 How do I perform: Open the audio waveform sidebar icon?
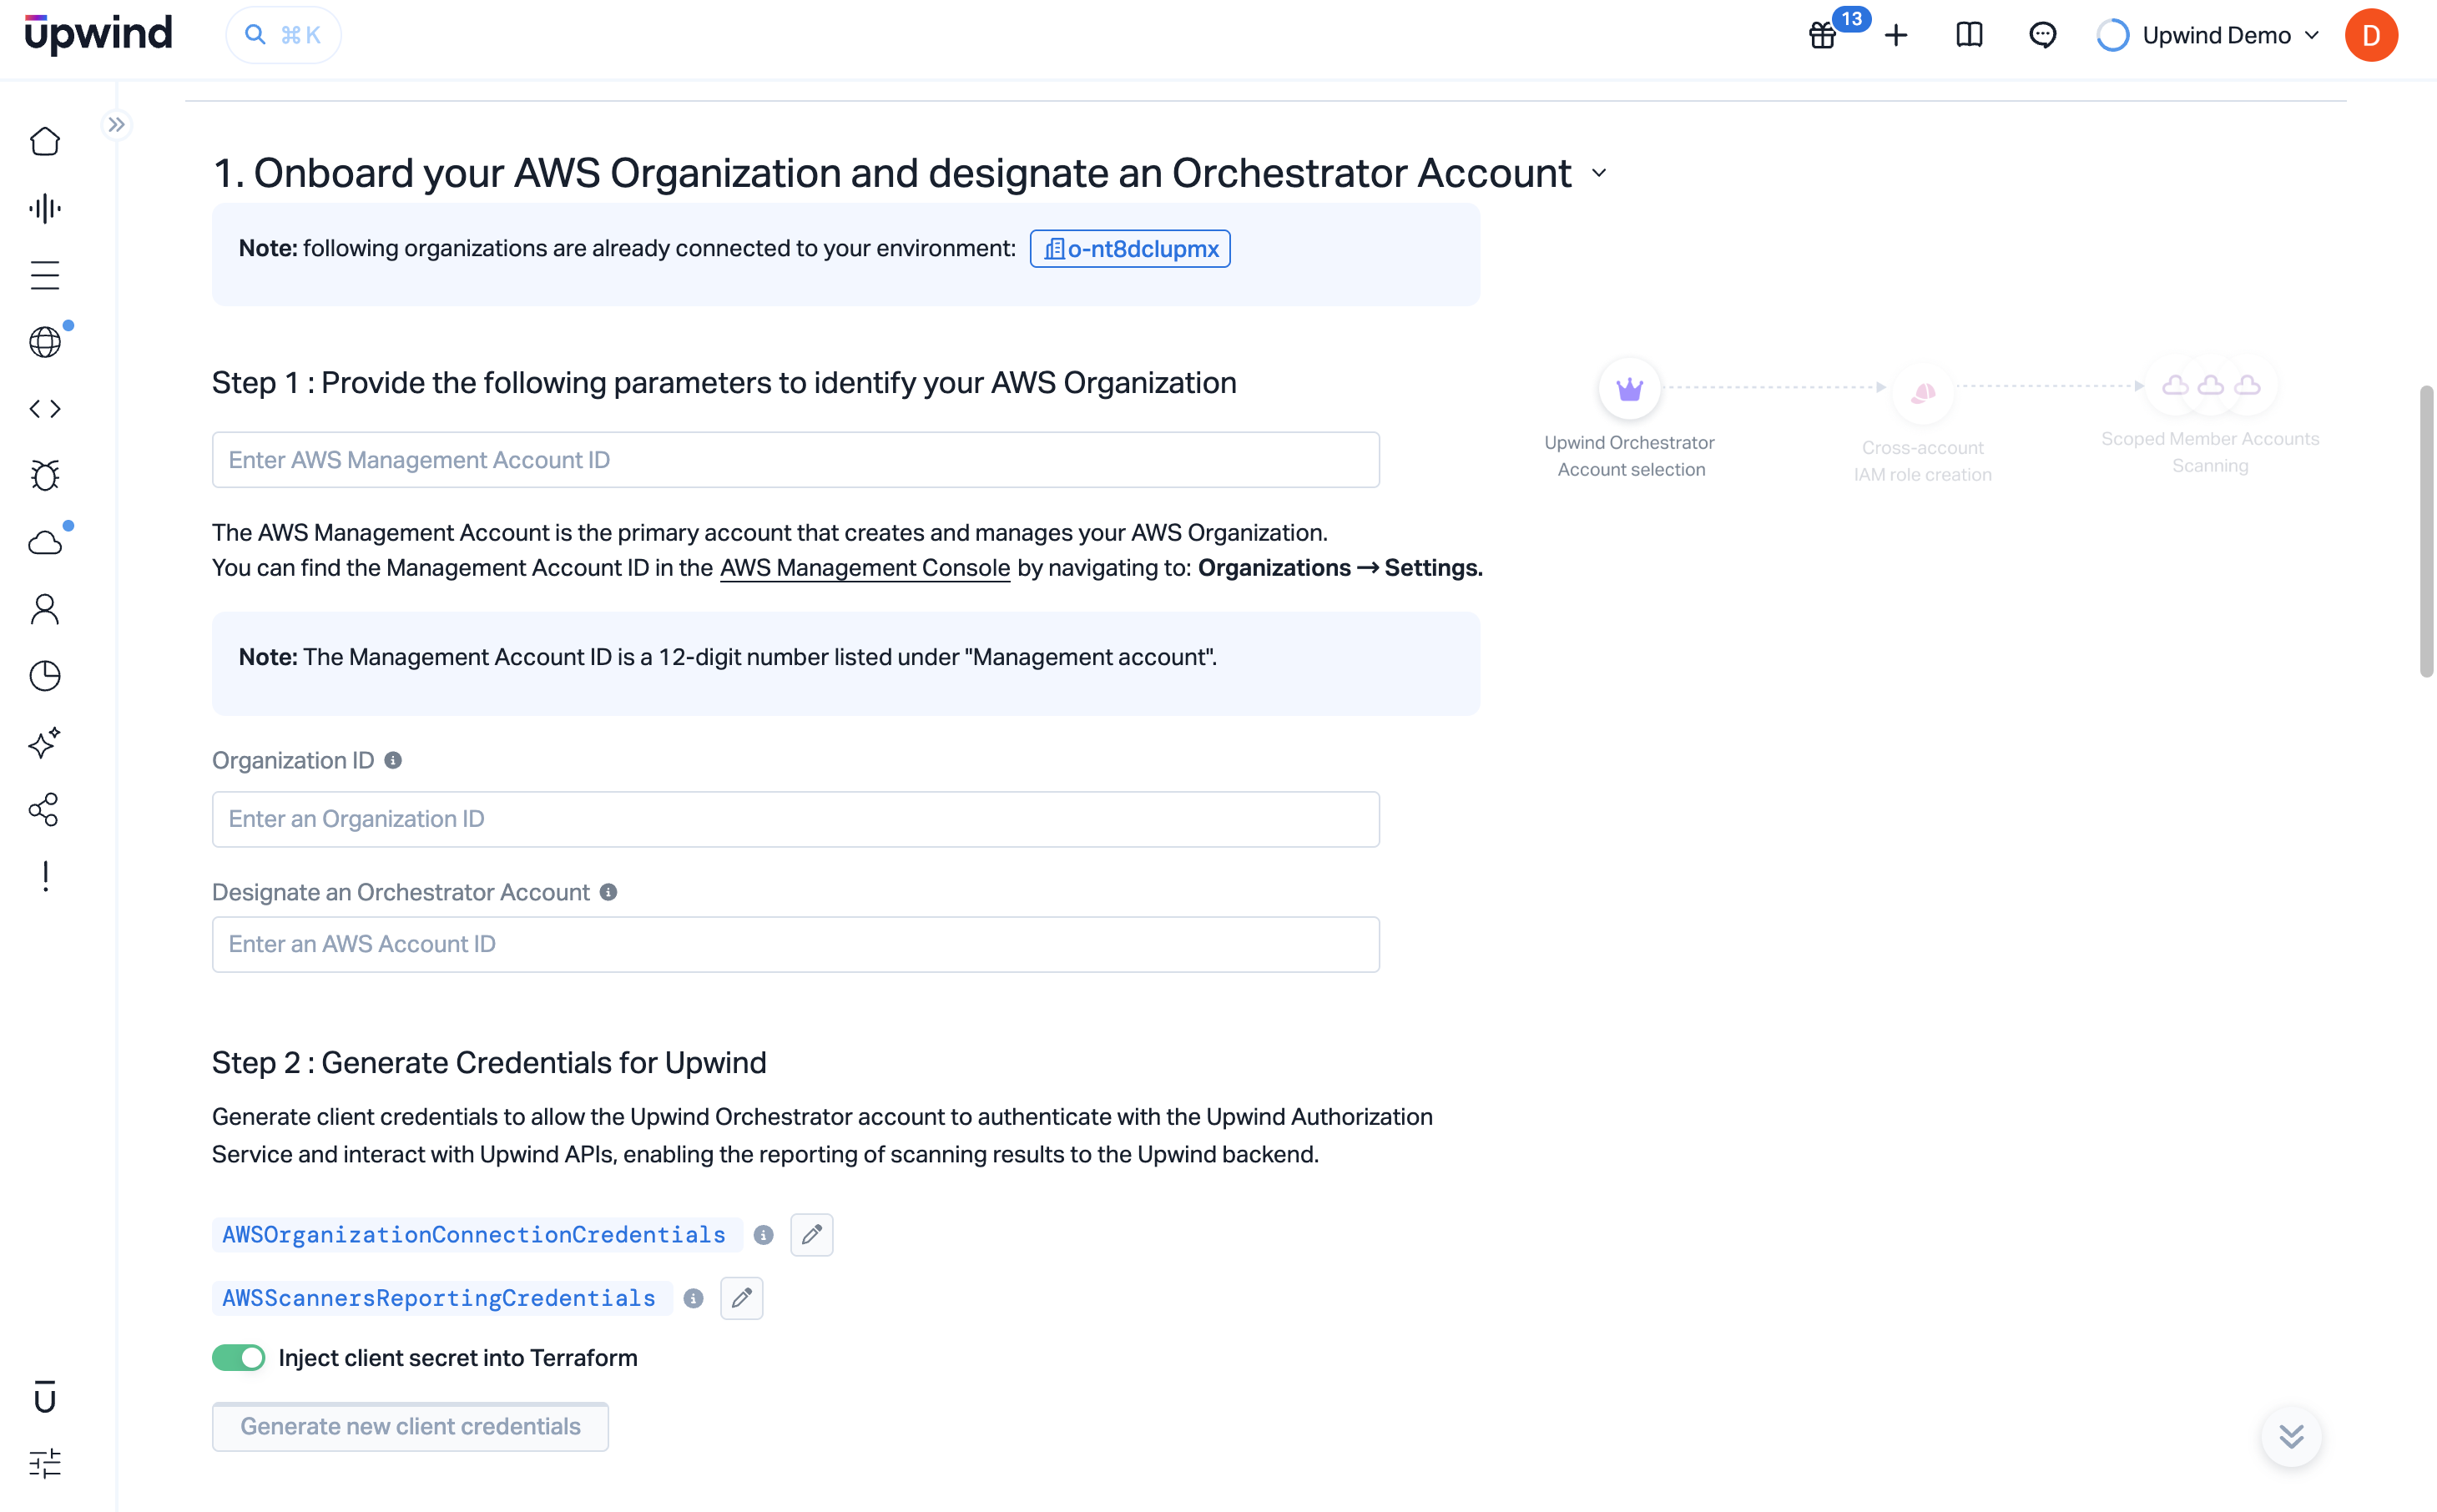45,208
